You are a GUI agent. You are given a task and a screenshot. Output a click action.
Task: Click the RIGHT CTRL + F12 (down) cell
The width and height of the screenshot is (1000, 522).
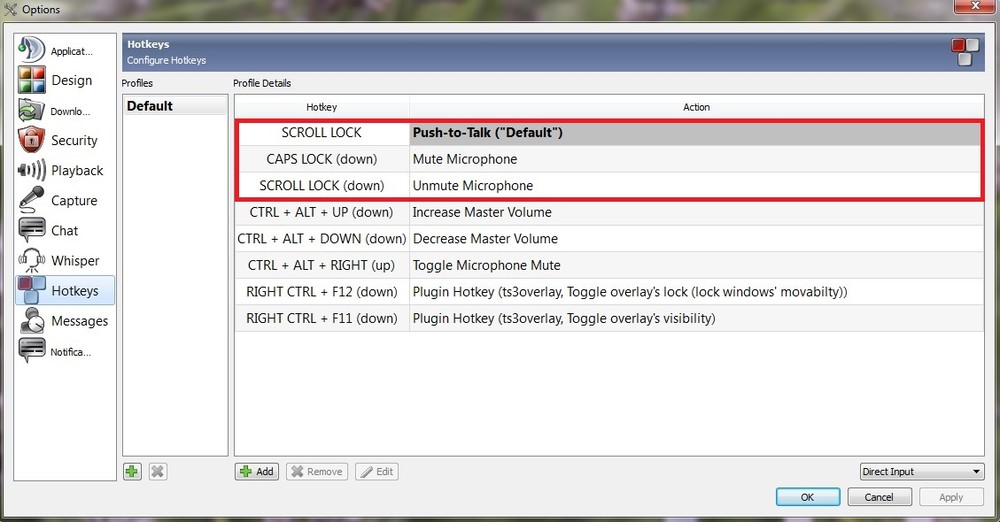point(322,292)
